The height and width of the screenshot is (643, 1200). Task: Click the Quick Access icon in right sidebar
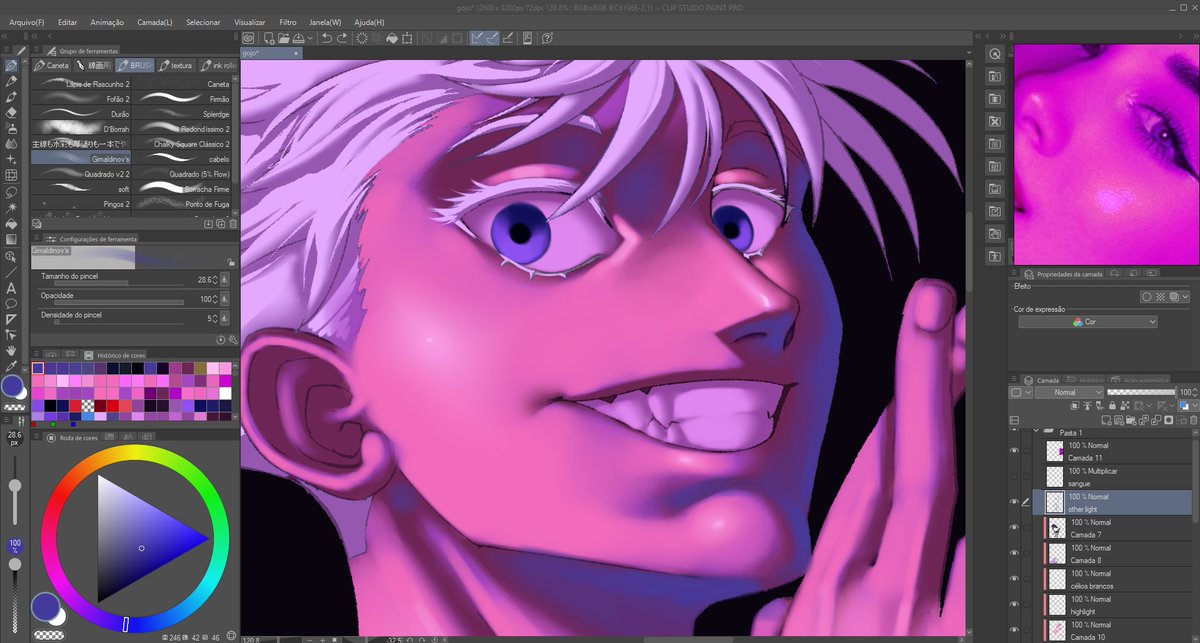tap(995, 53)
